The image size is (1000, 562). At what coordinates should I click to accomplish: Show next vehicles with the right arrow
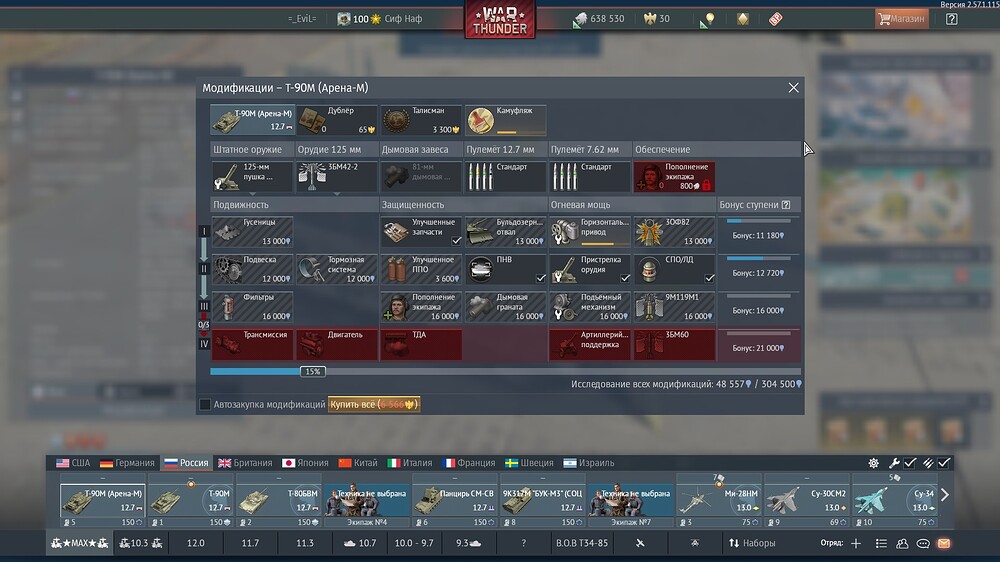pos(945,494)
